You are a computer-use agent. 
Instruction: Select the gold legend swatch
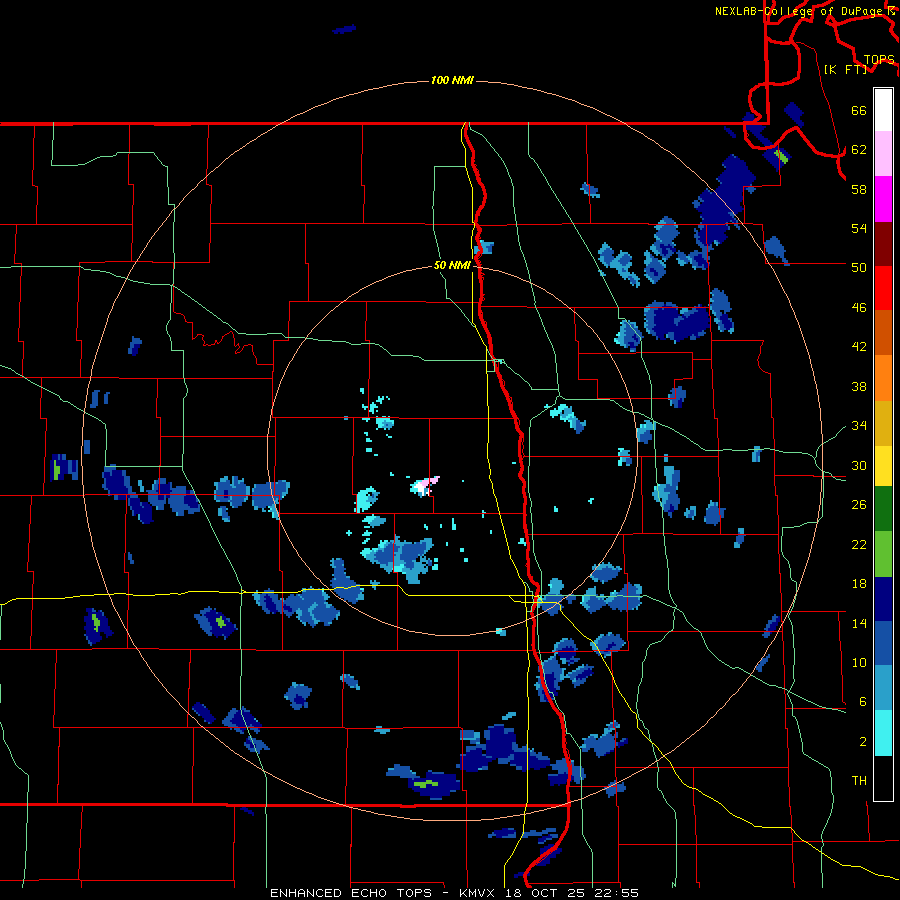pos(883,423)
